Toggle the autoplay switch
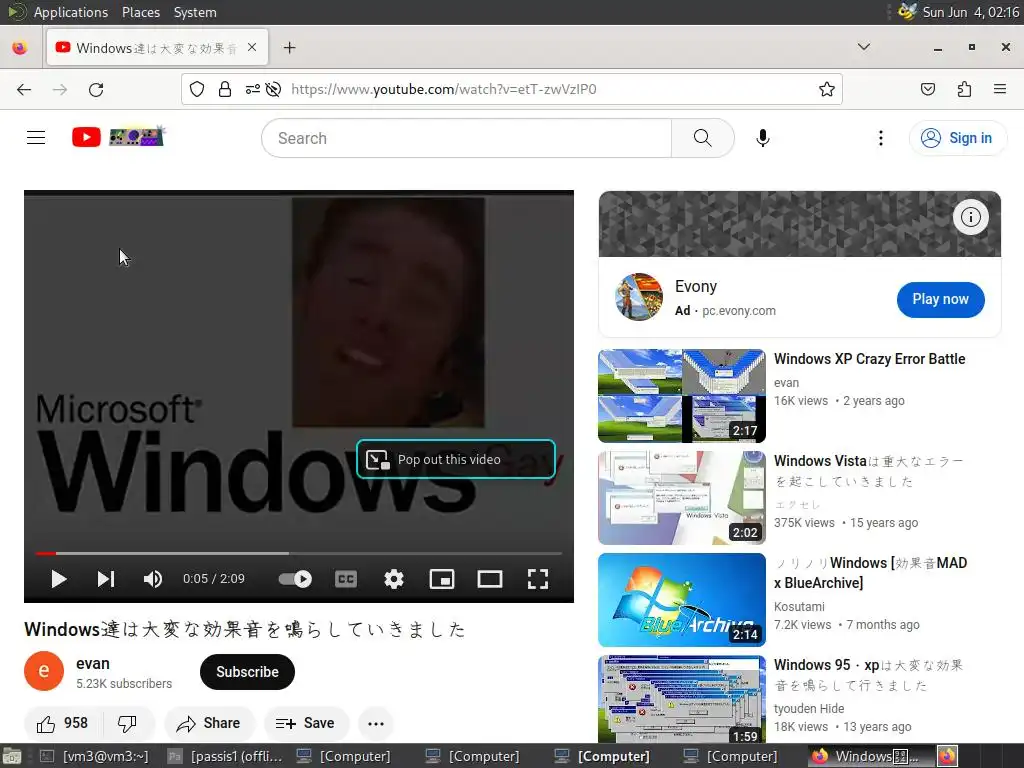 [295, 579]
